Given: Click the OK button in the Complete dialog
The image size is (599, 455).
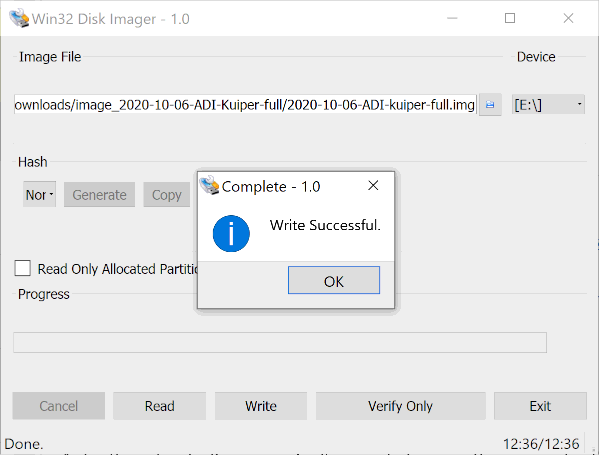Looking at the screenshot, I should coord(333,280).
